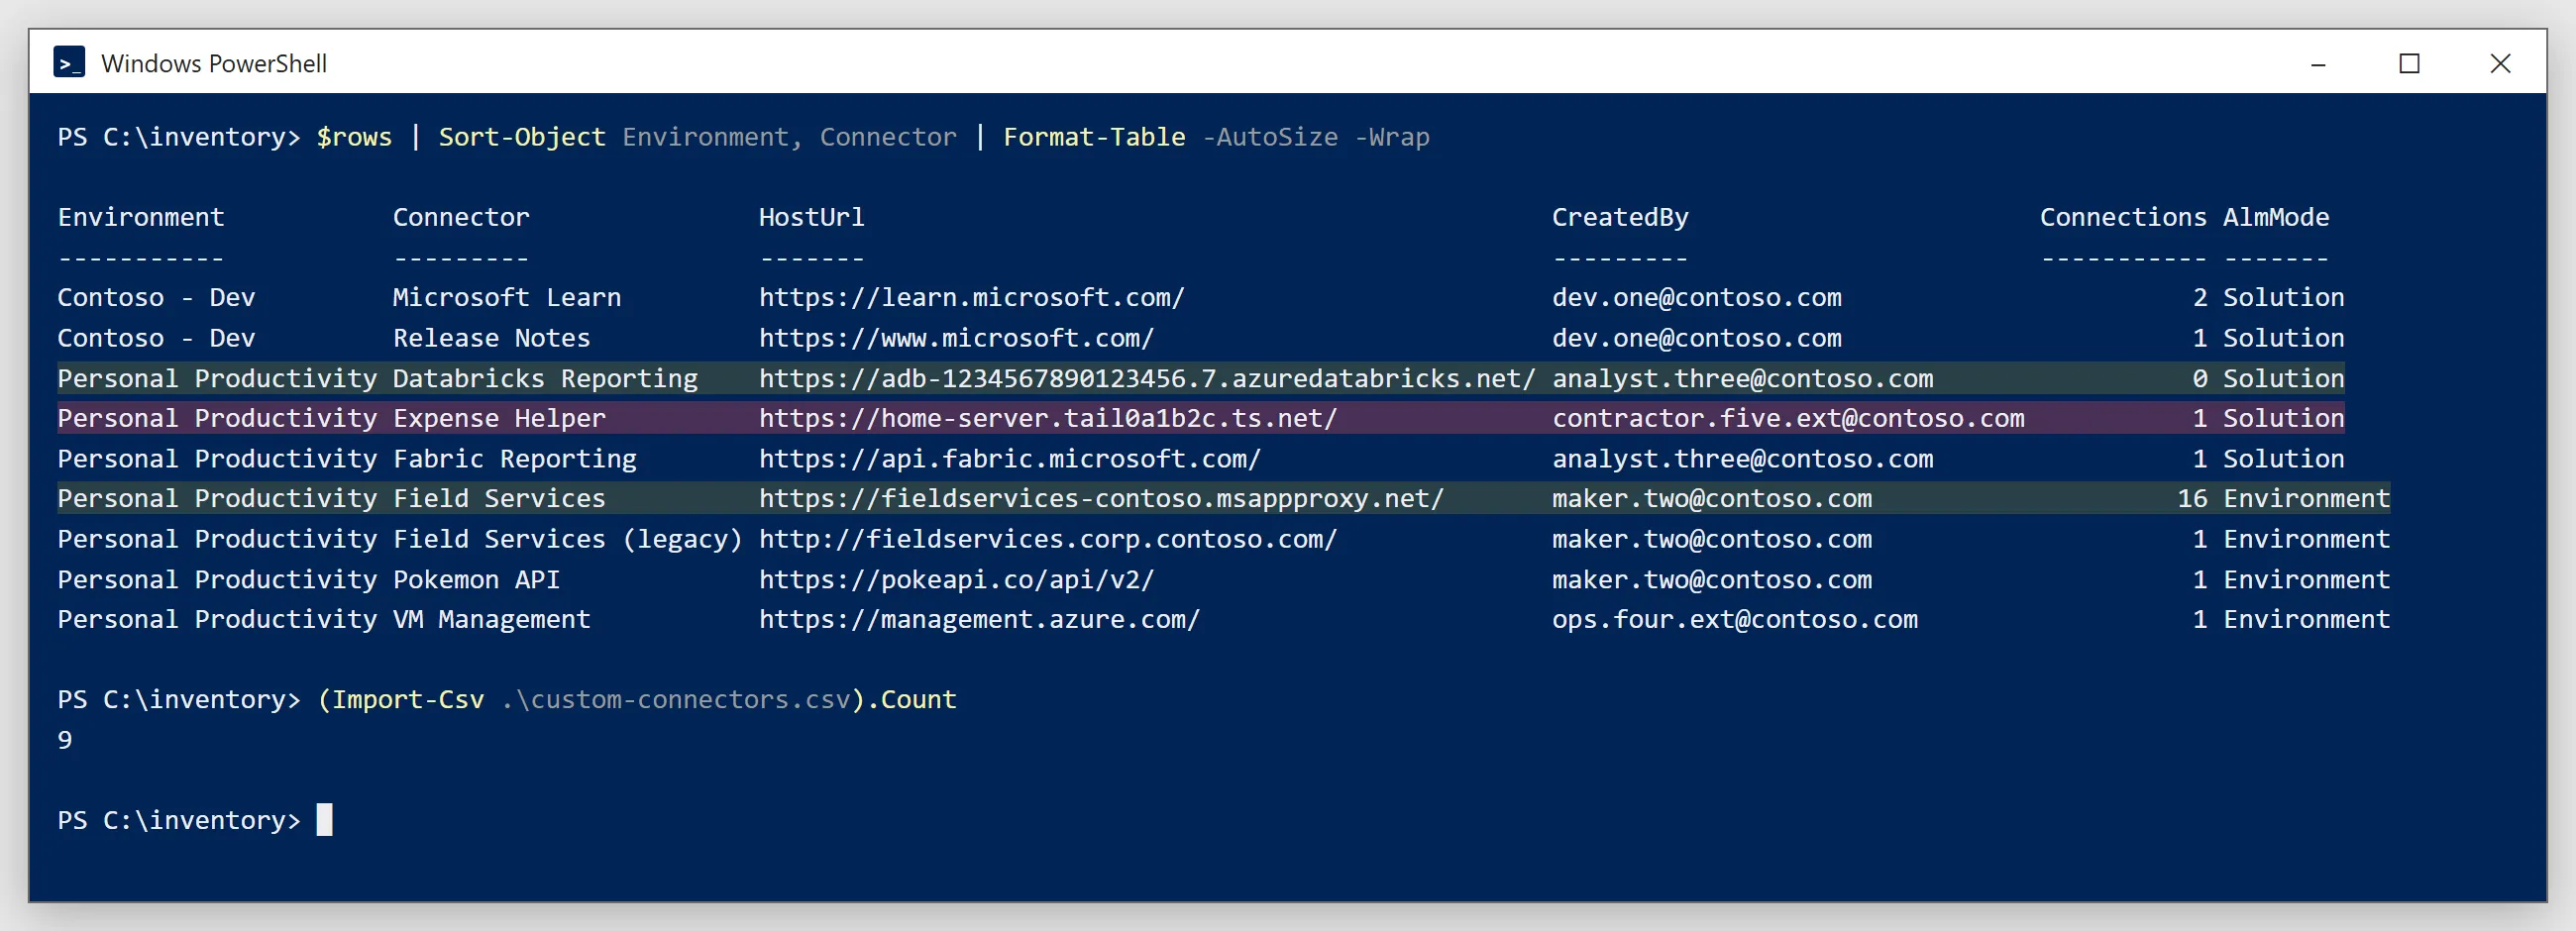Click the 'Windows PowerShell' title text

pyautogui.click(x=214, y=64)
